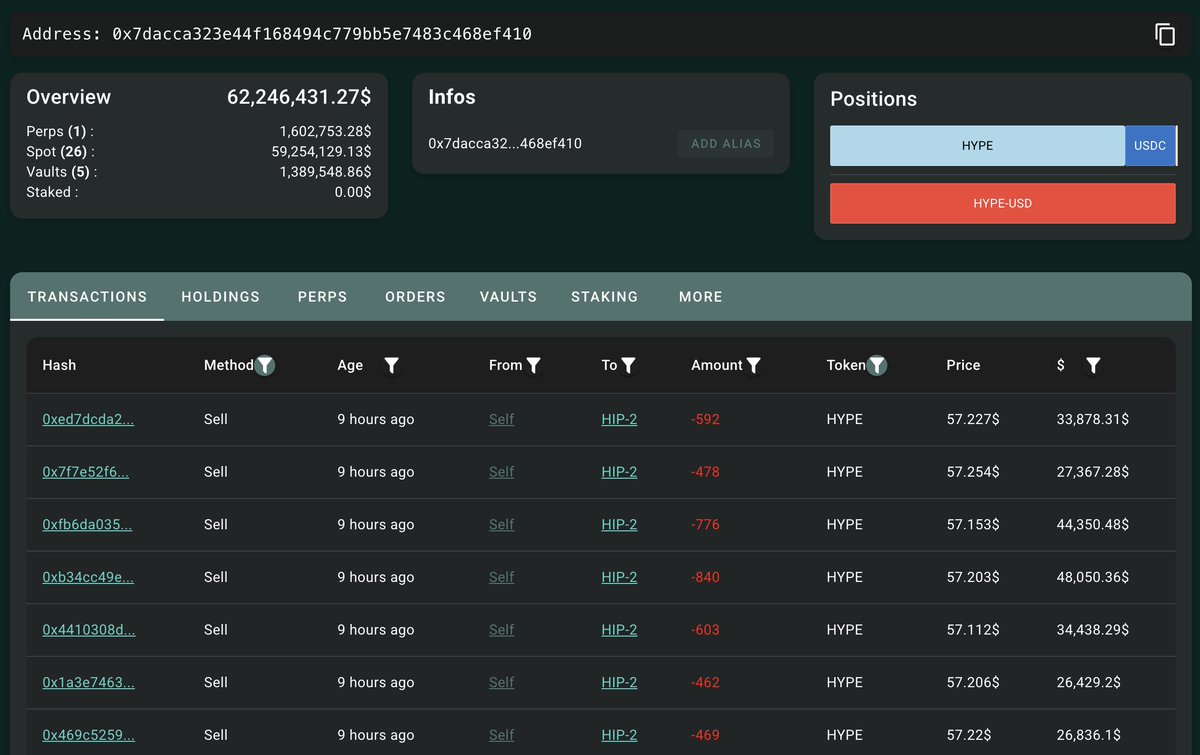1200x755 pixels.
Task: Click the 33,878.31$ value cell
Action: tap(1092, 419)
